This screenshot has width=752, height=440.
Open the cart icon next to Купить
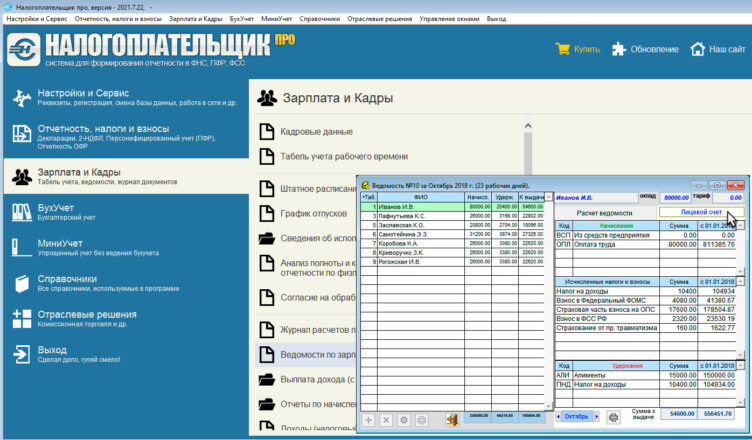point(563,49)
